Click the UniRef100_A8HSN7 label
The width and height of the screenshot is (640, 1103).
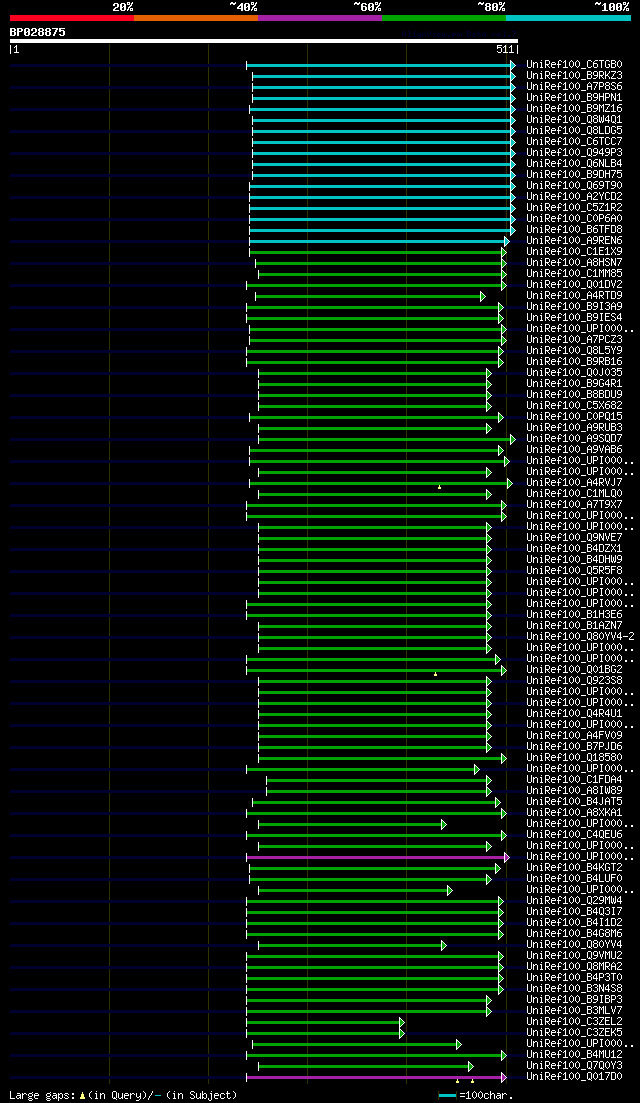coord(574,262)
